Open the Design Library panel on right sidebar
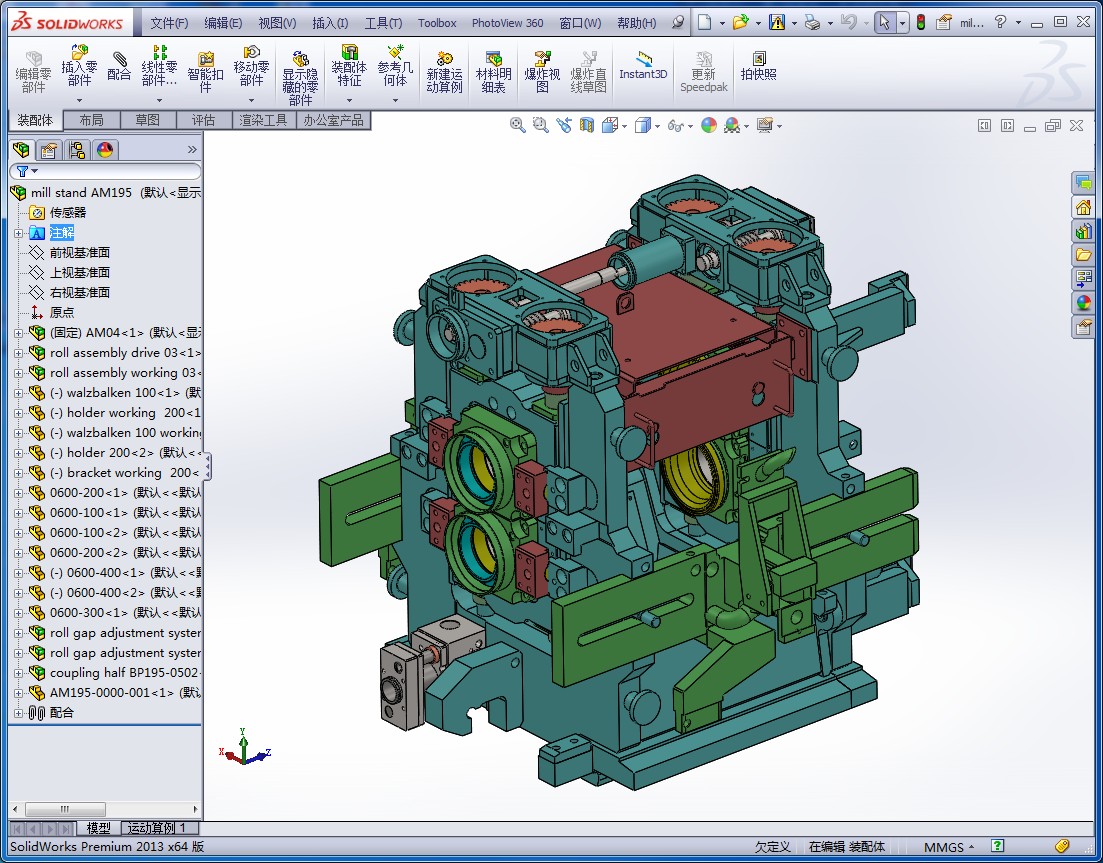Image resolution: width=1103 pixels, height=863 pixels. [1083, 231]
